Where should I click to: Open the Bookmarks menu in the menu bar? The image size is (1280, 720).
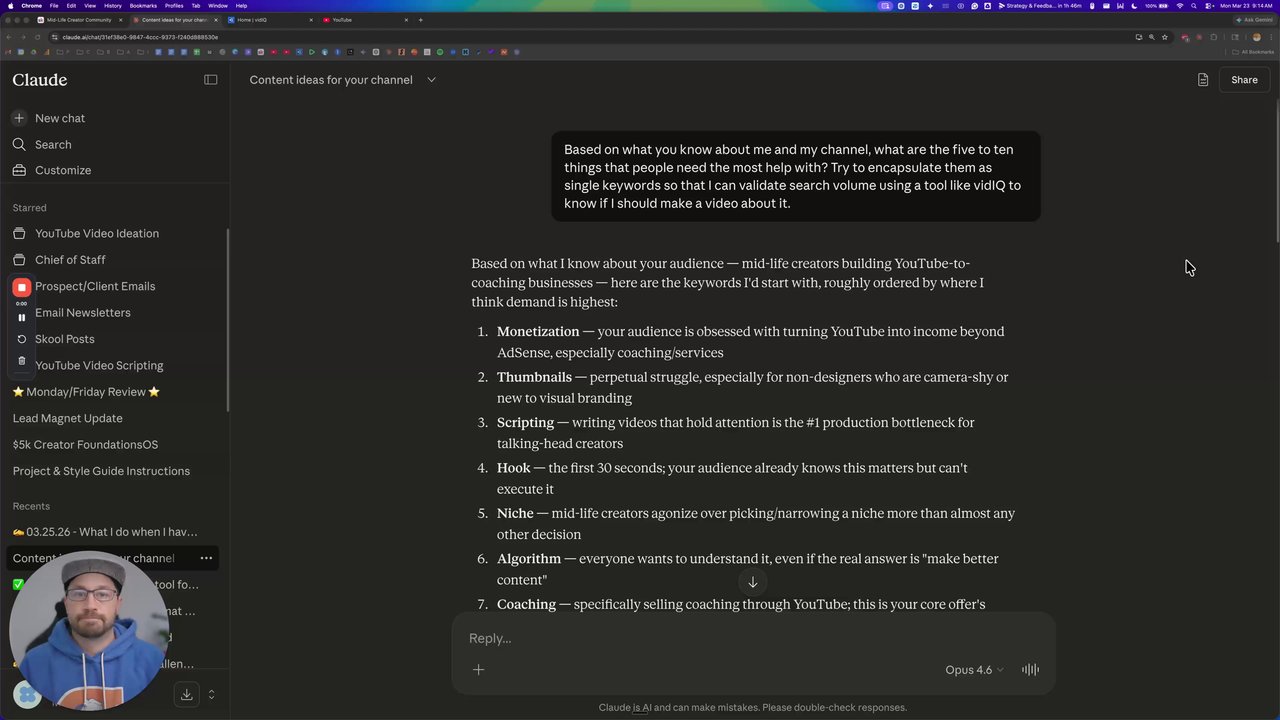[143, 5]
